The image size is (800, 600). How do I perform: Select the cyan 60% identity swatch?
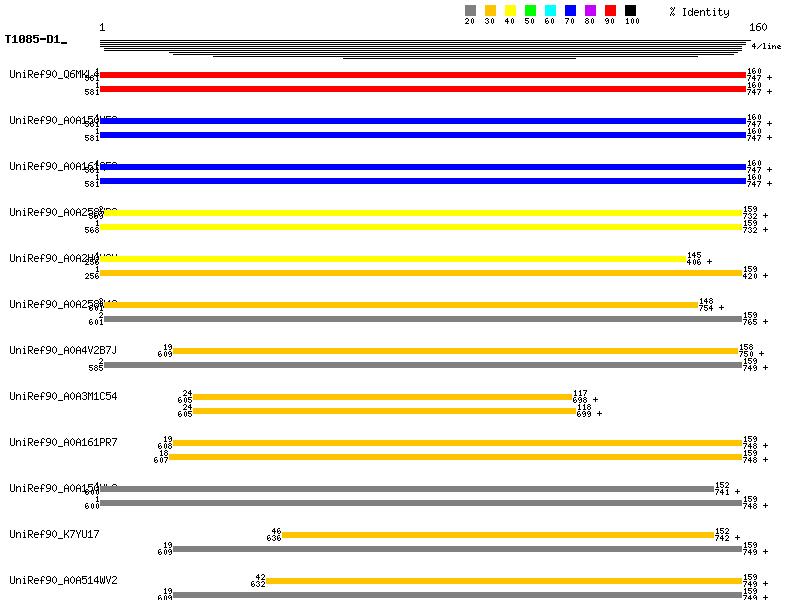point(550,11)
